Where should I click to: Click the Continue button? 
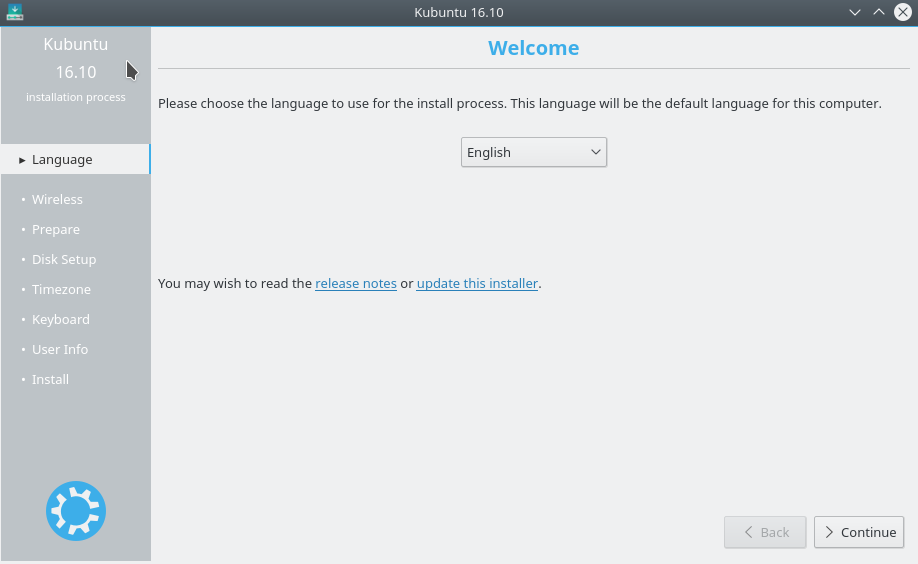[x=859, y=532]
